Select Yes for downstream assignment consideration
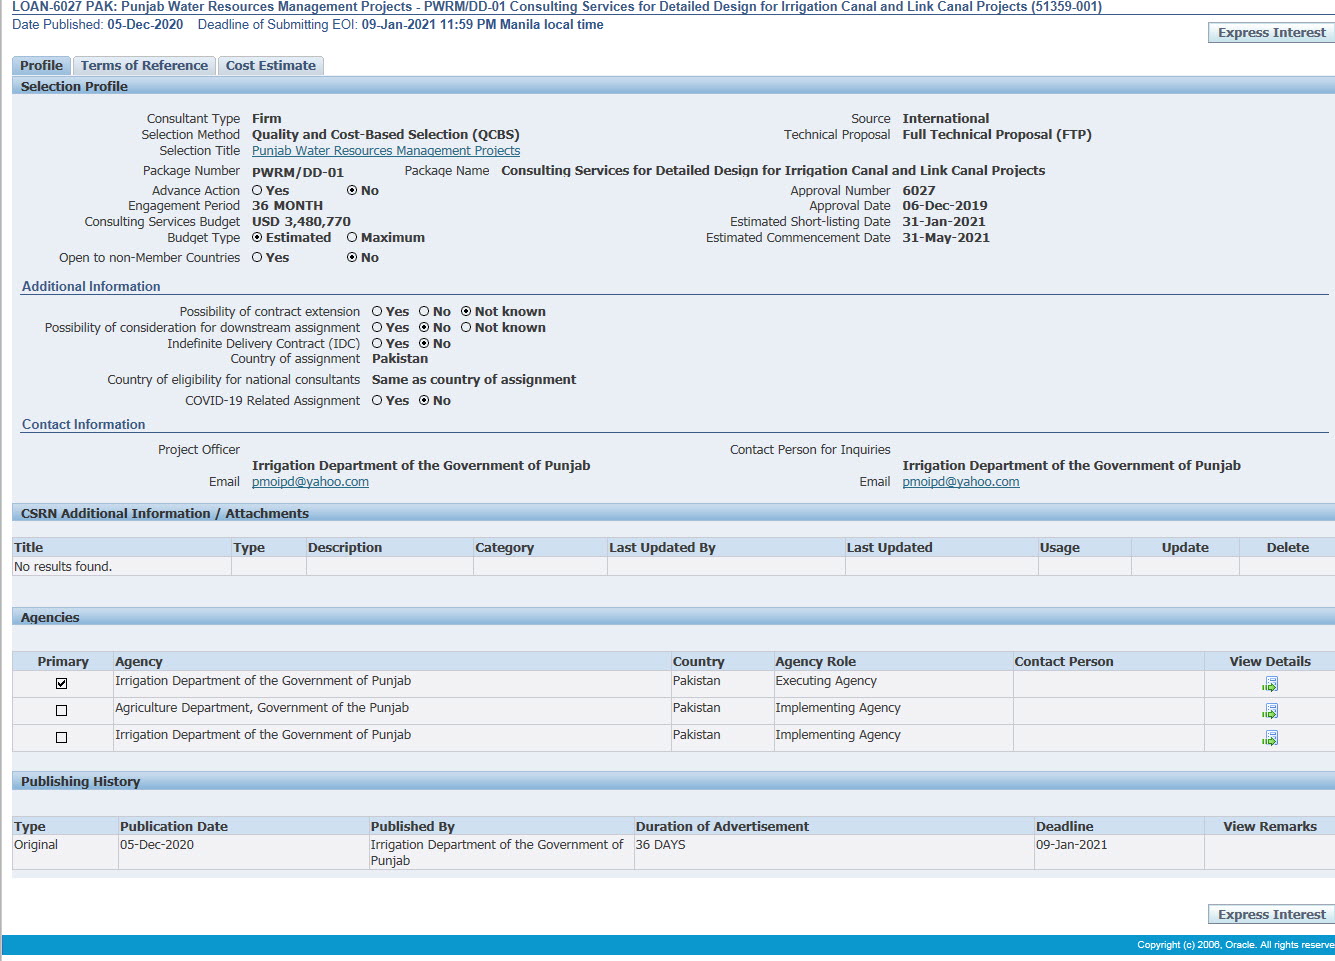This screenshot has height=961, width=1335. [x=377, y=328]
